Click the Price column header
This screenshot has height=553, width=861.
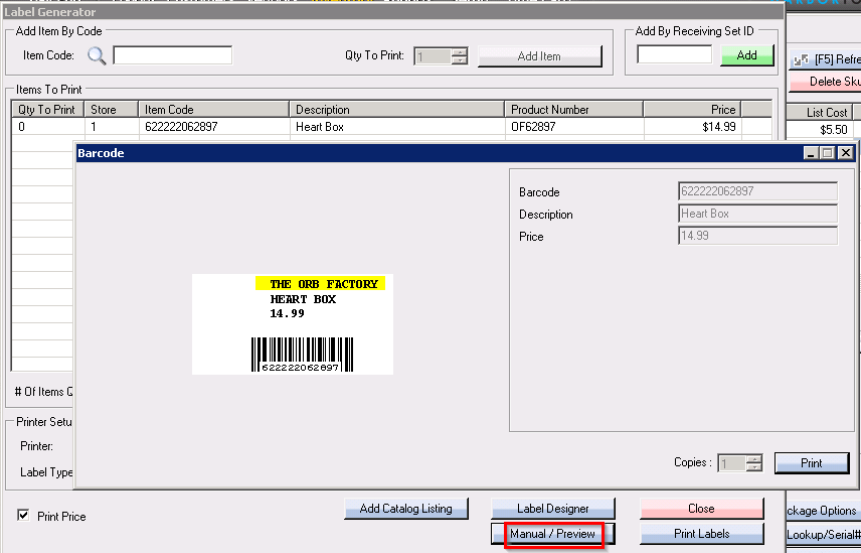point(692,109)
